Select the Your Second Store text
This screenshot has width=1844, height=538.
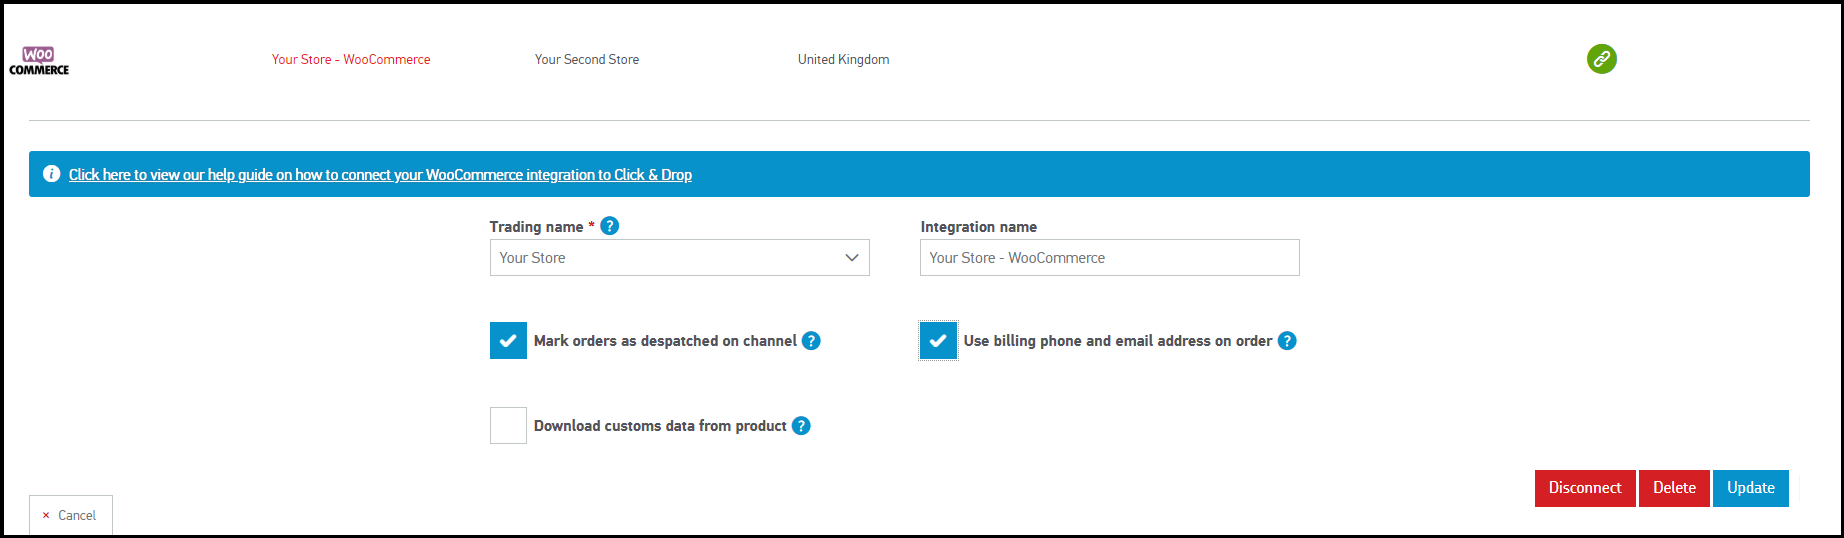[587, 60]
